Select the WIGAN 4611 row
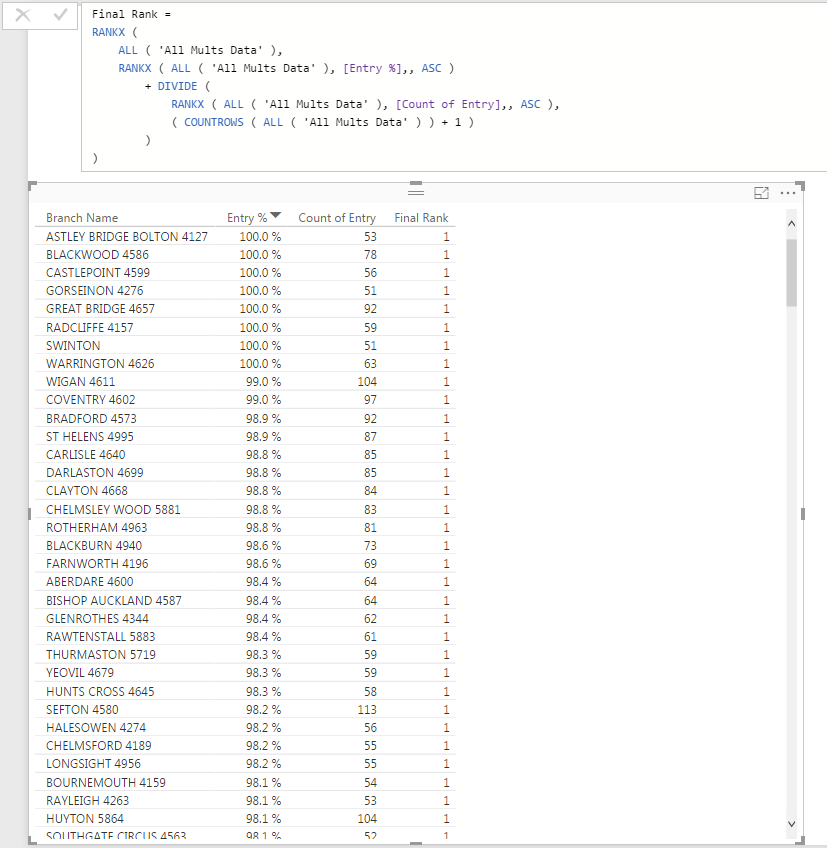 [x=245, y=382]
